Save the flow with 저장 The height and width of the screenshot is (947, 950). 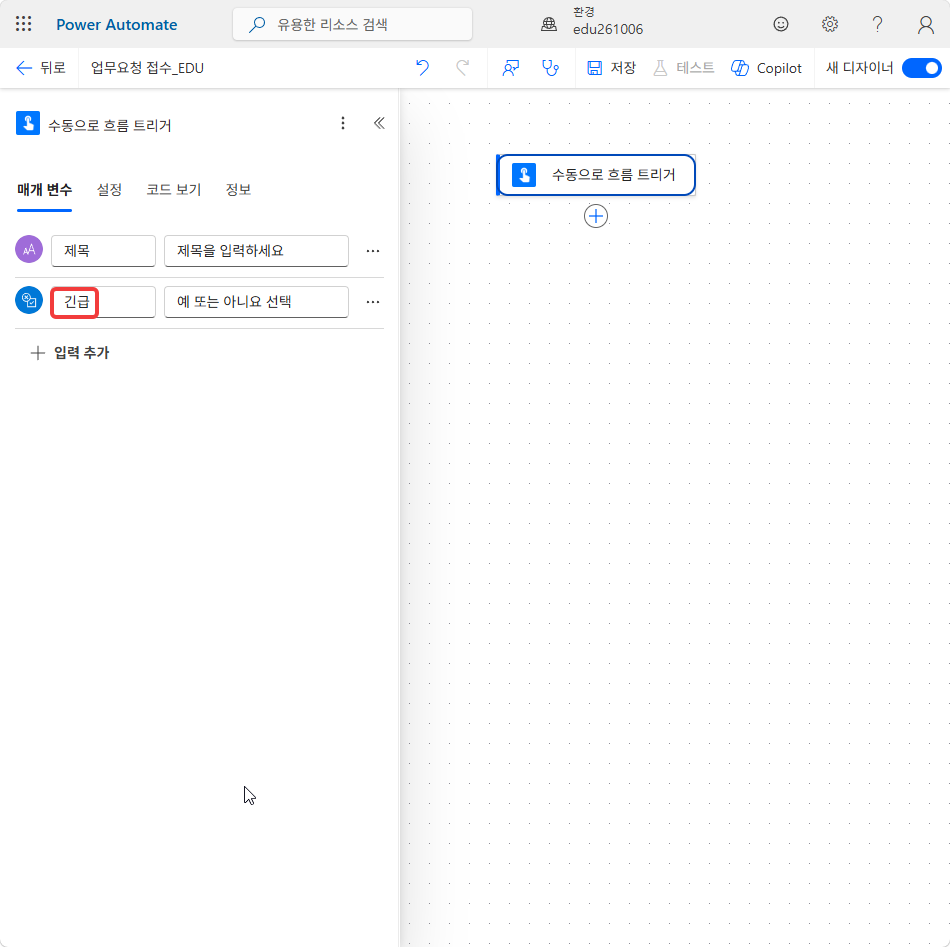tap(611, 68)
